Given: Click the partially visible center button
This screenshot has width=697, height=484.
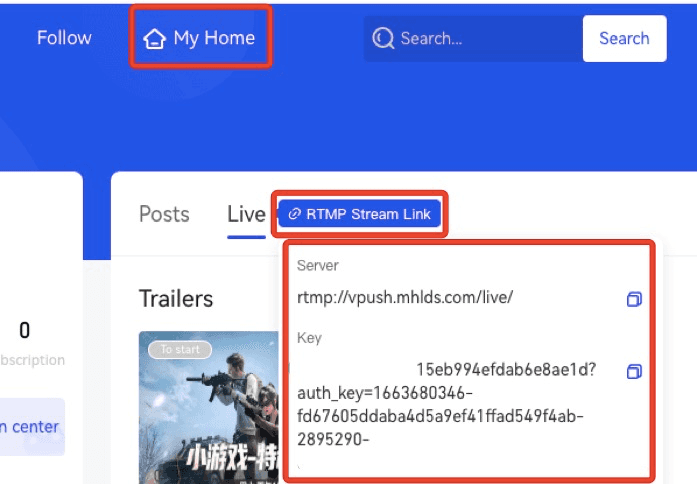Looking at the screenshot, I should pos(30,427).
